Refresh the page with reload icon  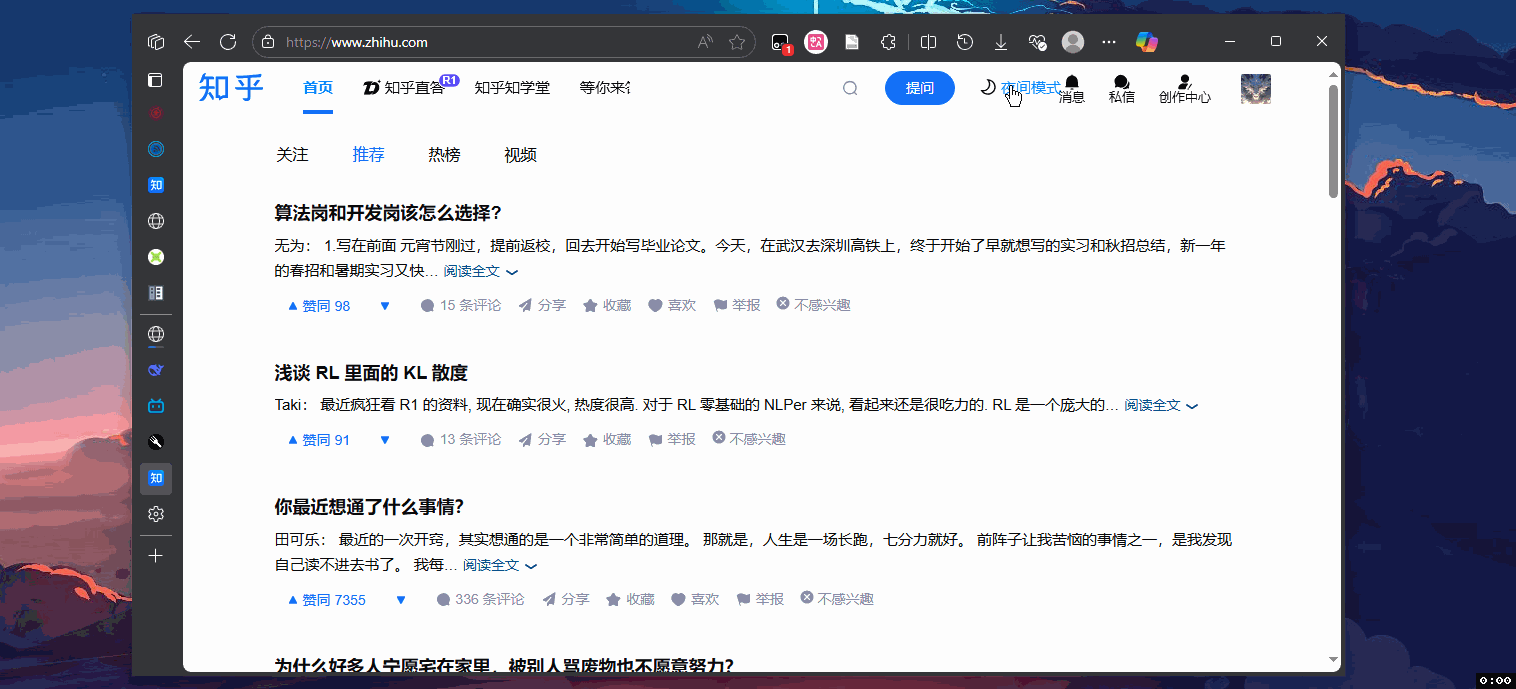(x=228, y=42)
